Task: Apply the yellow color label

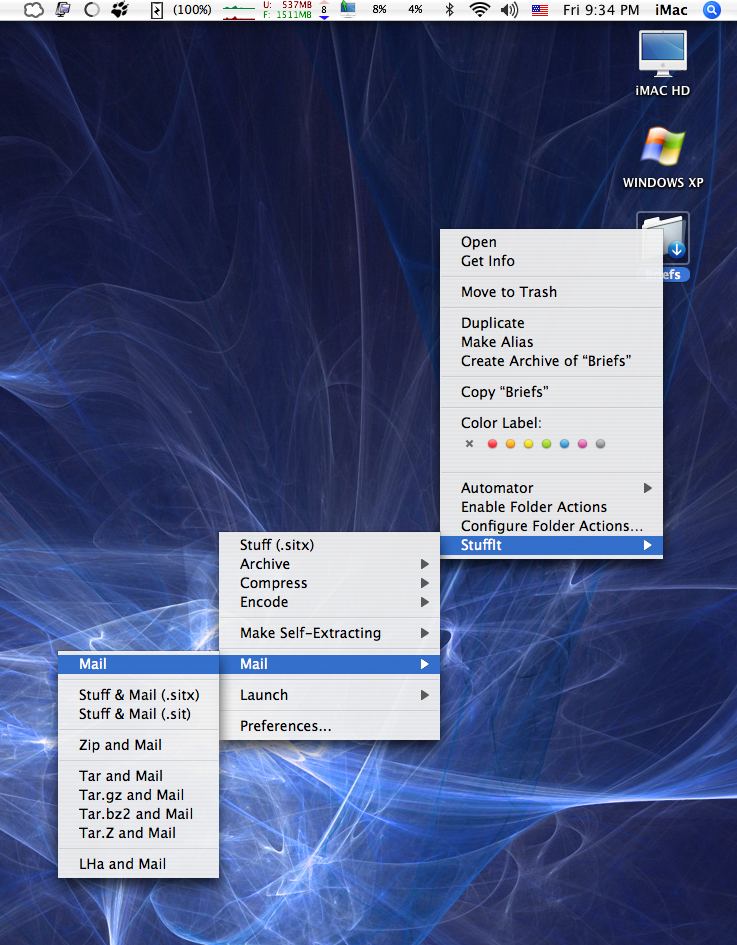Action: tap(528, 444)
